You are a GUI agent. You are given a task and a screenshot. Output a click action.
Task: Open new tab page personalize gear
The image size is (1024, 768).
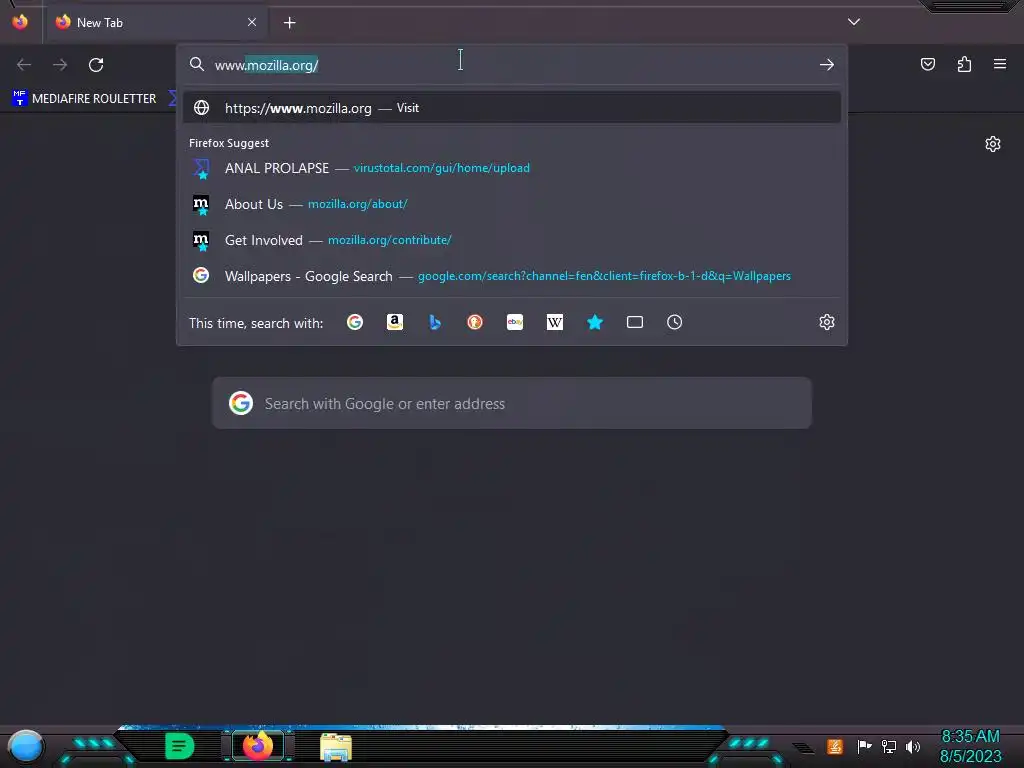993,144
